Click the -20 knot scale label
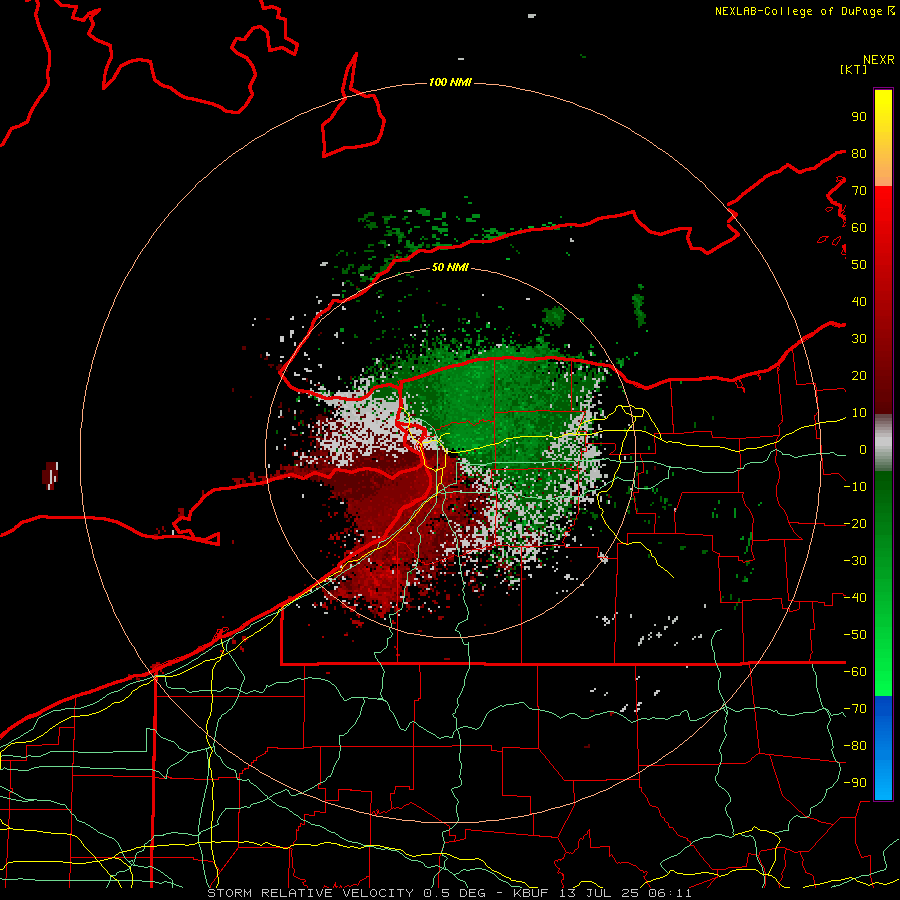This screenshot has height=900, width=900. [855, 523]
